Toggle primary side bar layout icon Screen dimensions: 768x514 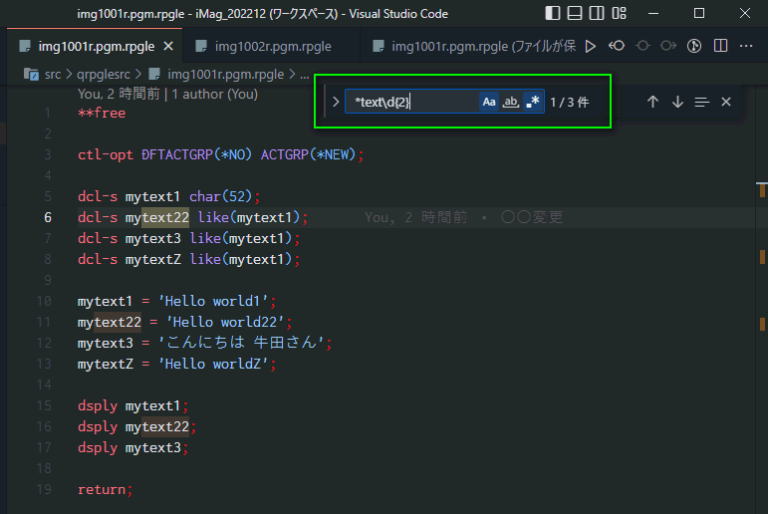tap(552, 13)
